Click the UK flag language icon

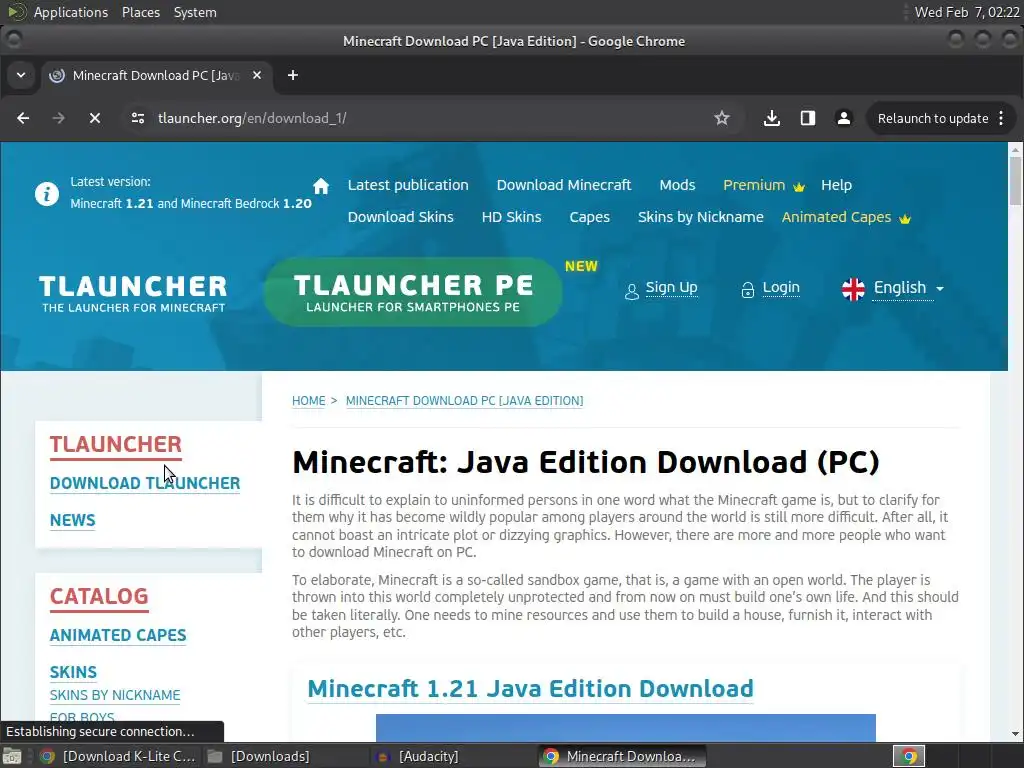coord(854,289)
